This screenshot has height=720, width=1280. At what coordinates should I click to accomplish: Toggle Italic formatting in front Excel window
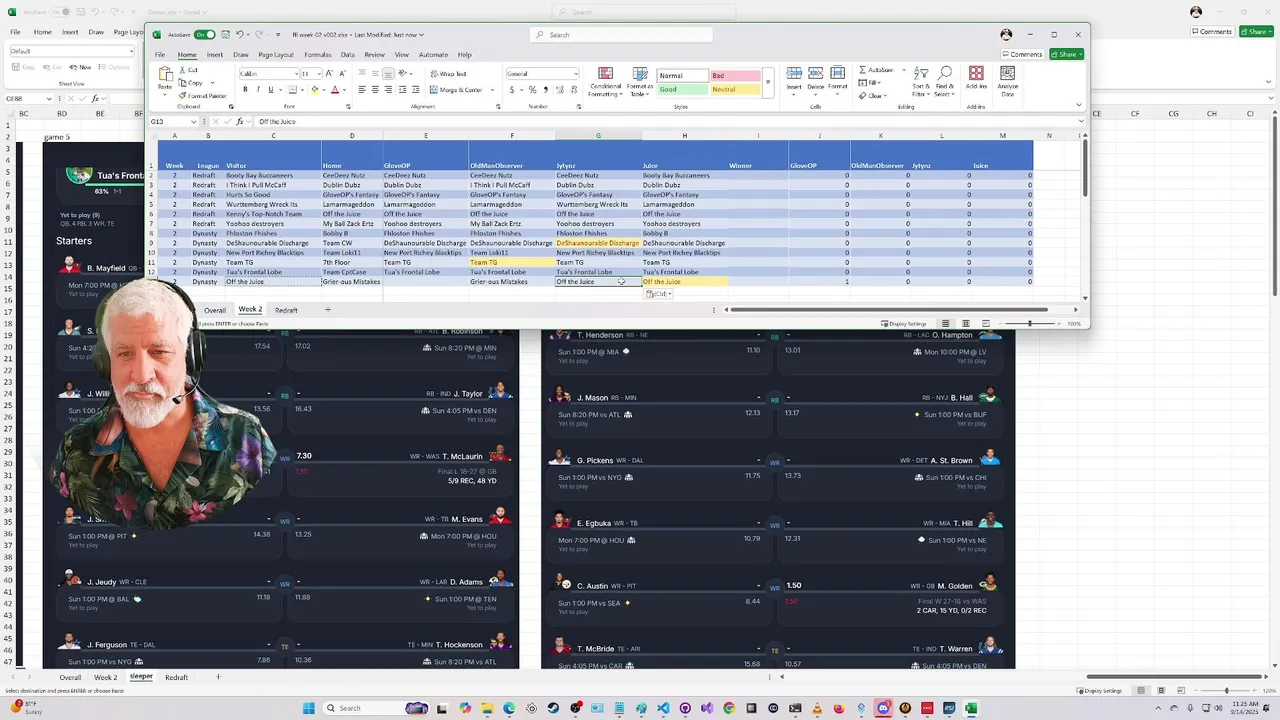click(x=258, y=90)
